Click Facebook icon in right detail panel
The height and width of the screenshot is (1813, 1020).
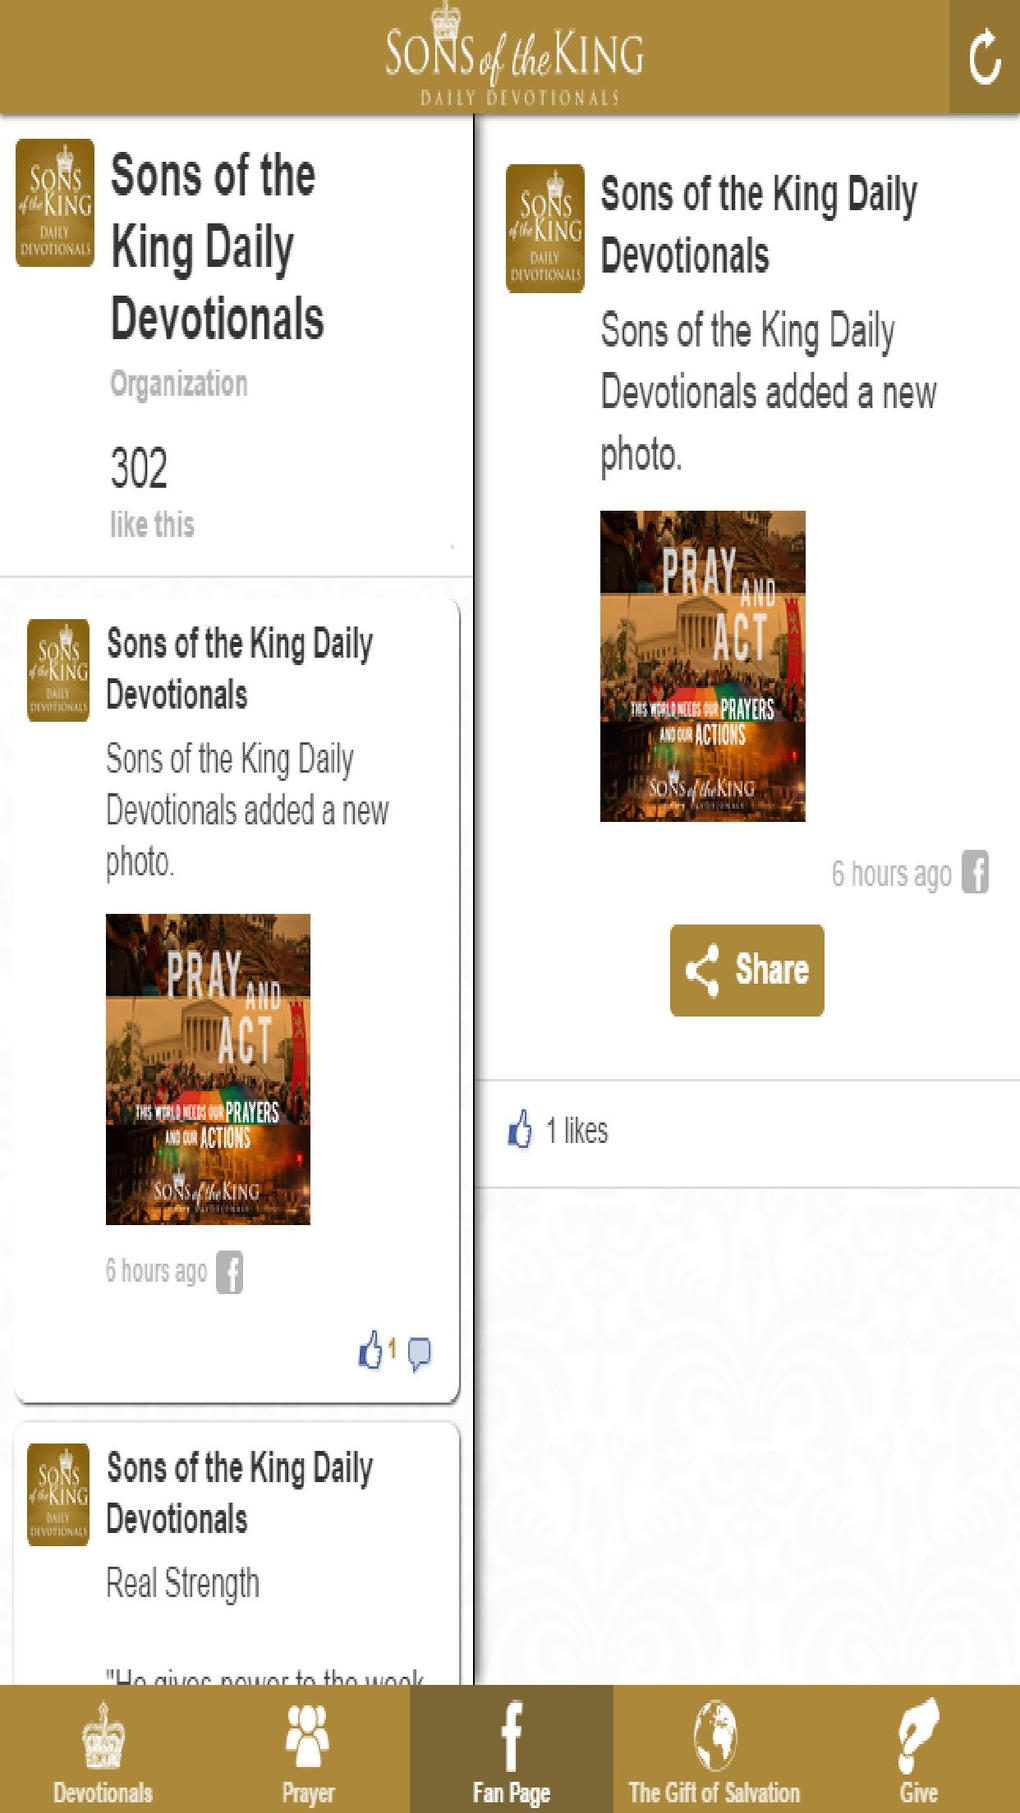pos(975,872)
